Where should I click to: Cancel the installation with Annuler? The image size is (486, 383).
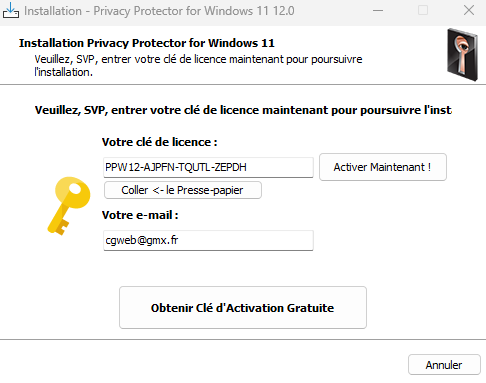(444, 365)
